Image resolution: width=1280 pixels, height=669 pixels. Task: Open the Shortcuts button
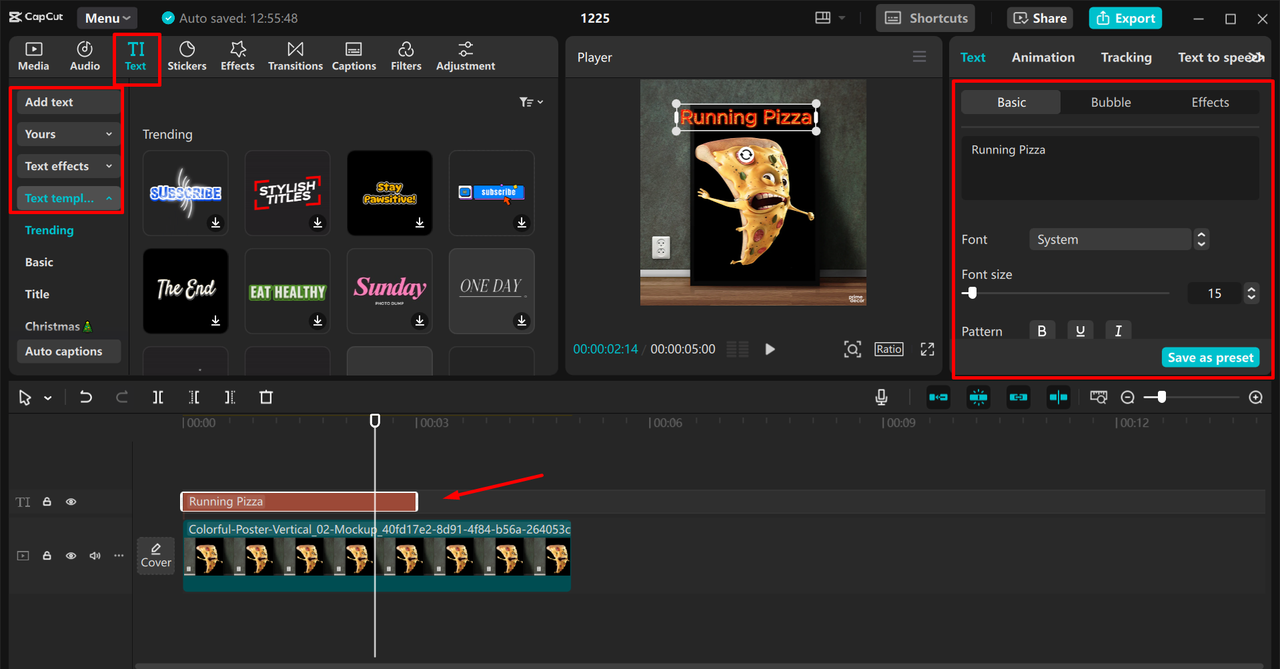[926, 18]
